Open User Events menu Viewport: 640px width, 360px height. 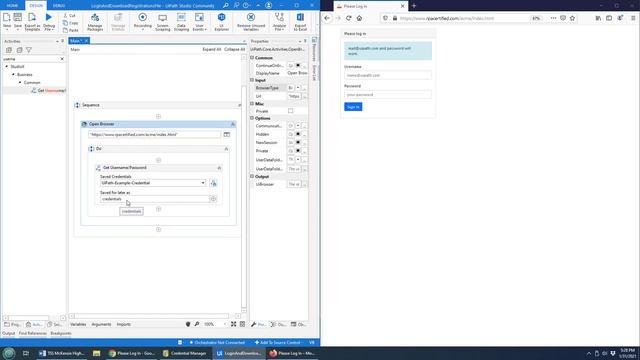[x=199, y=21]
